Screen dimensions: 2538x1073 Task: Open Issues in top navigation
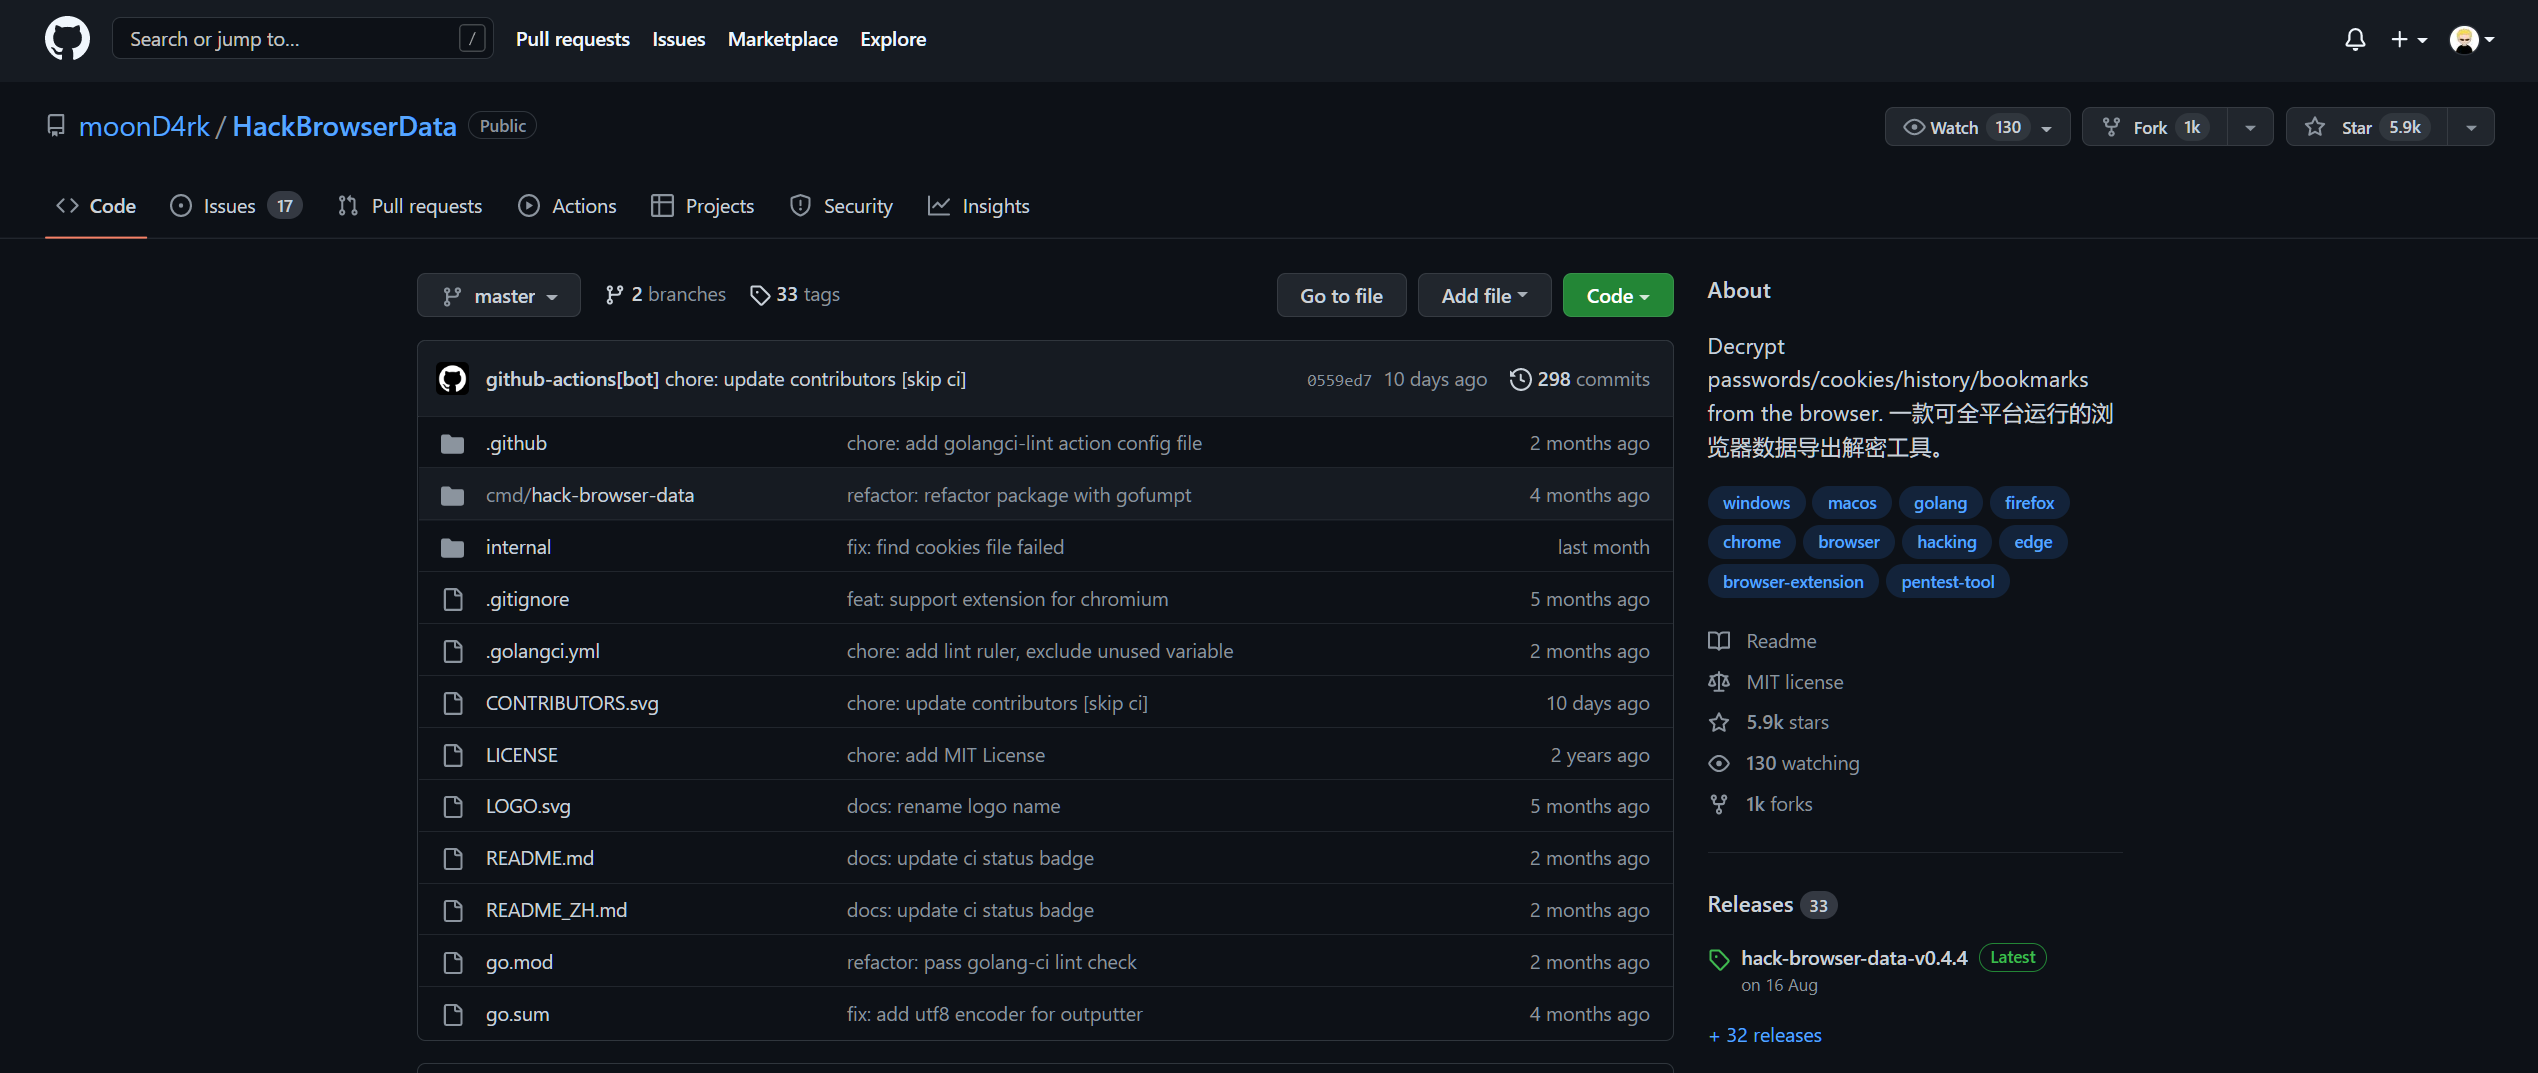pos(678,39)
